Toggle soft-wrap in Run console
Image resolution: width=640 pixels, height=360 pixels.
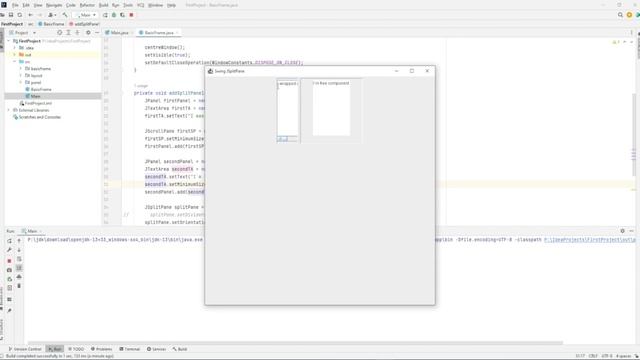pos(19,259)
